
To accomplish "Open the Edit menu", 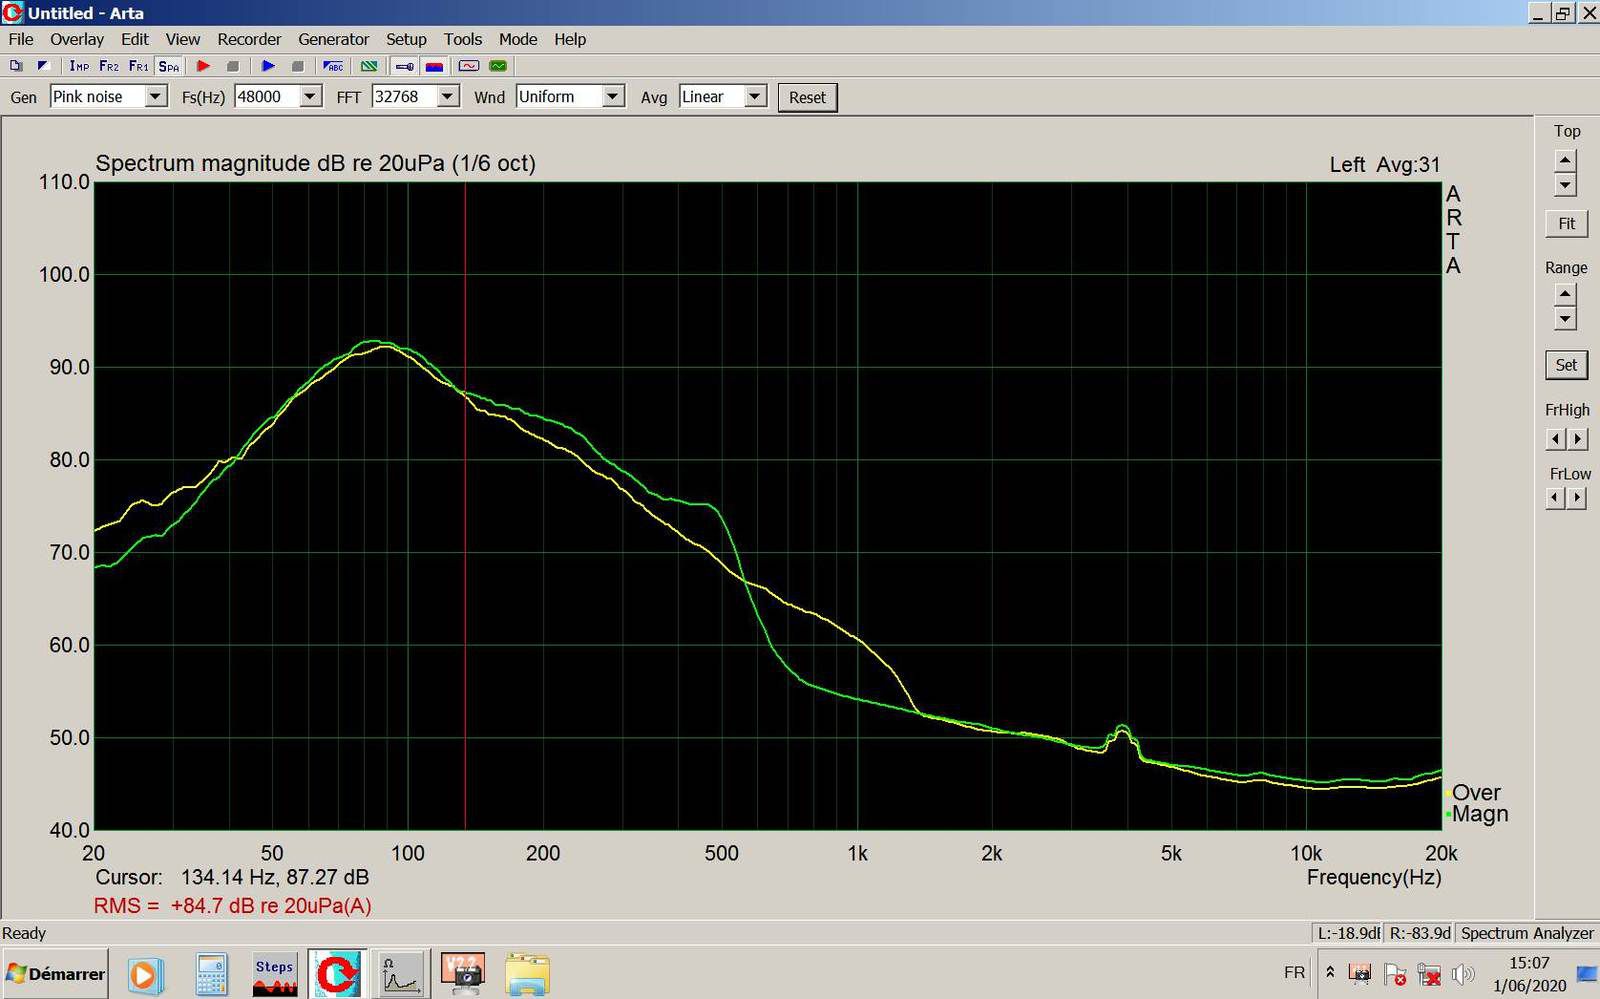I will [x=135, y=39].
